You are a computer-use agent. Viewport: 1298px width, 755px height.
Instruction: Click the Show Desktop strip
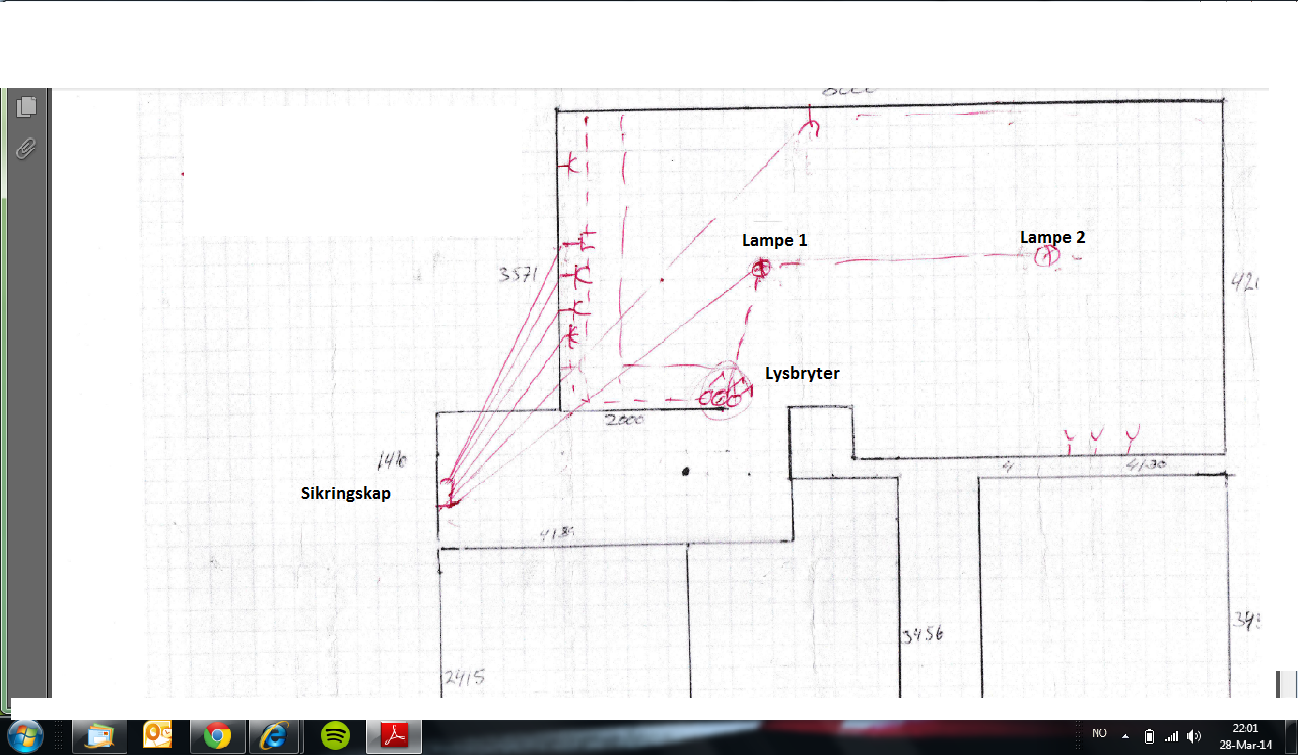(x=1291, y=737)
